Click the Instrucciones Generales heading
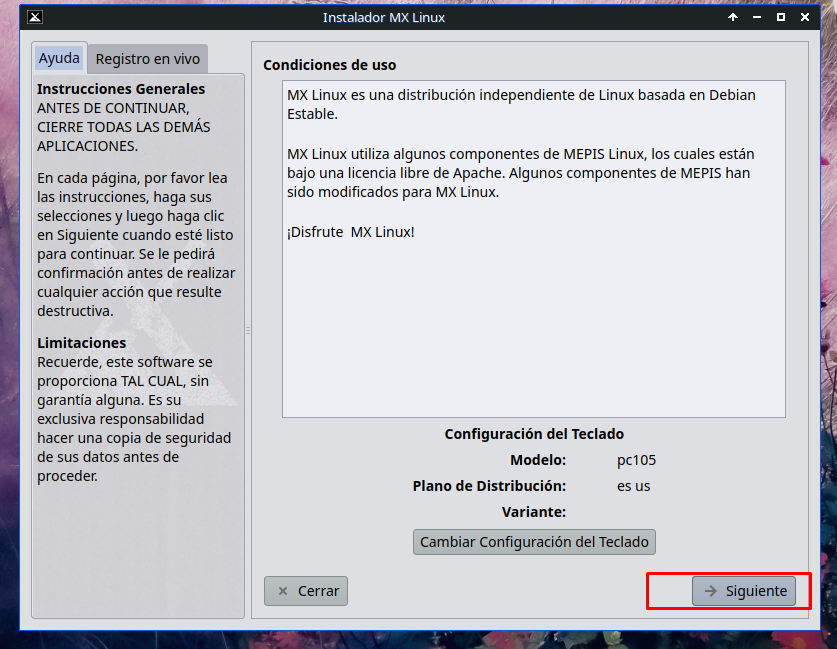The image size is (837, 649). coord(121,89)
